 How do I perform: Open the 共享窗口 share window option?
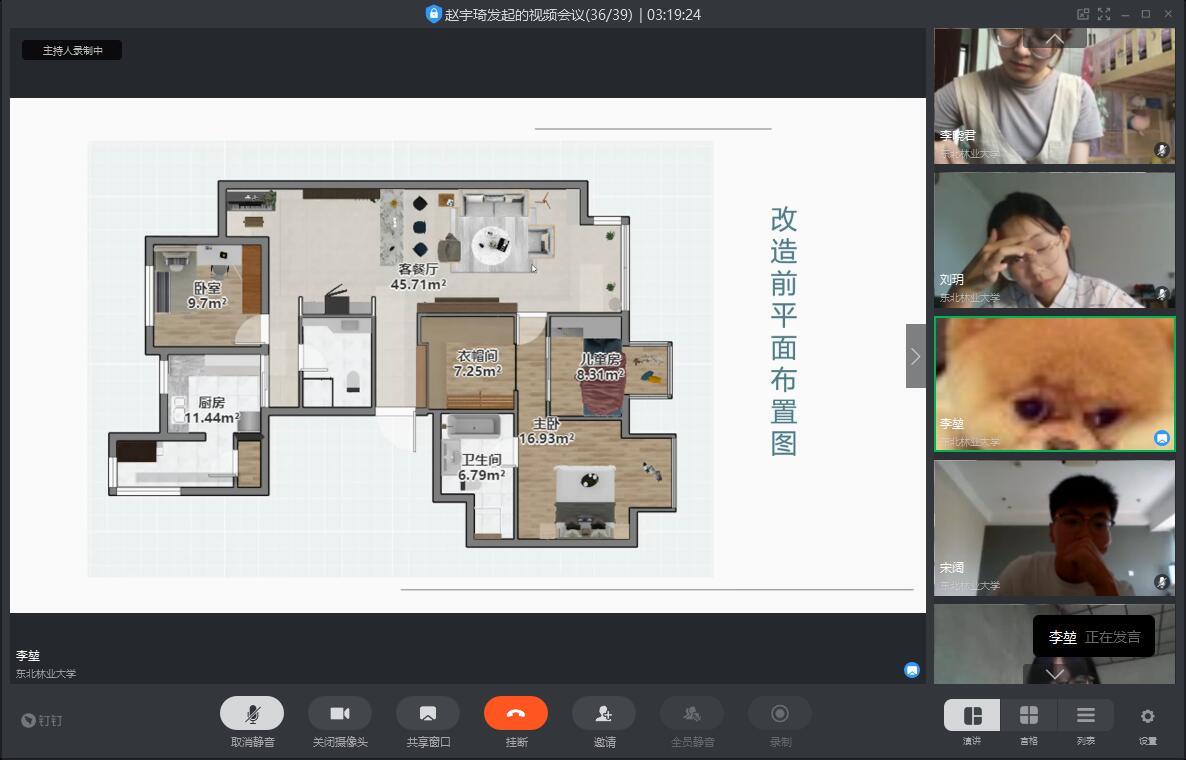point(428,714)
